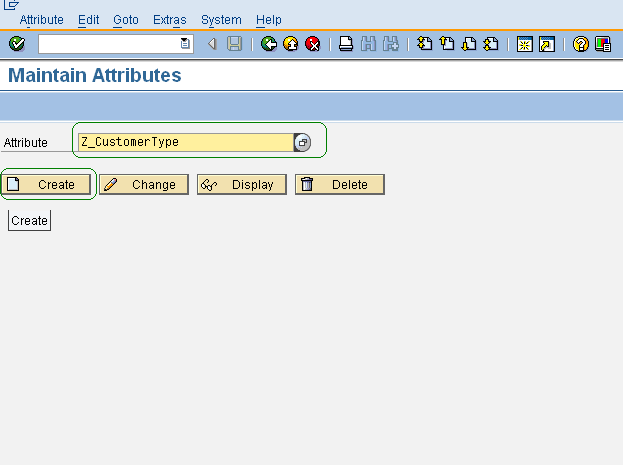
Task: Open Help via yellow question mark
Action: [580, 44]
